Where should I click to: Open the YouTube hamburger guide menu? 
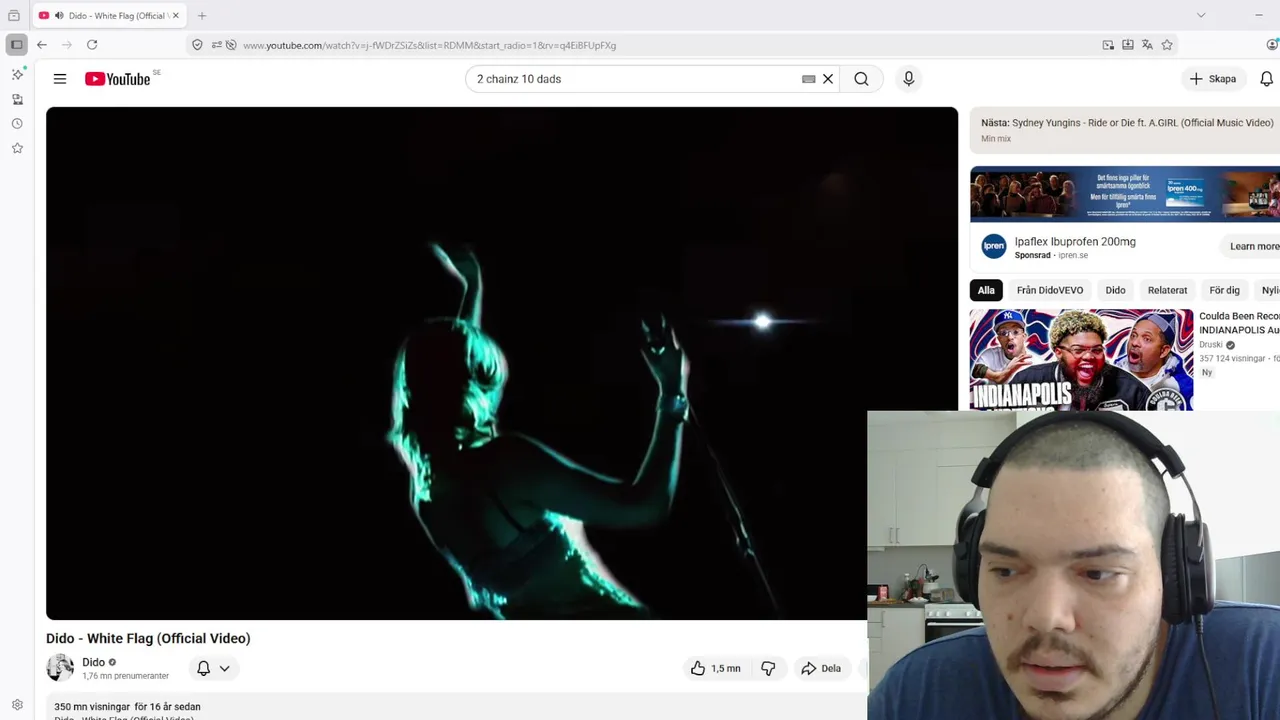[60, 79]
